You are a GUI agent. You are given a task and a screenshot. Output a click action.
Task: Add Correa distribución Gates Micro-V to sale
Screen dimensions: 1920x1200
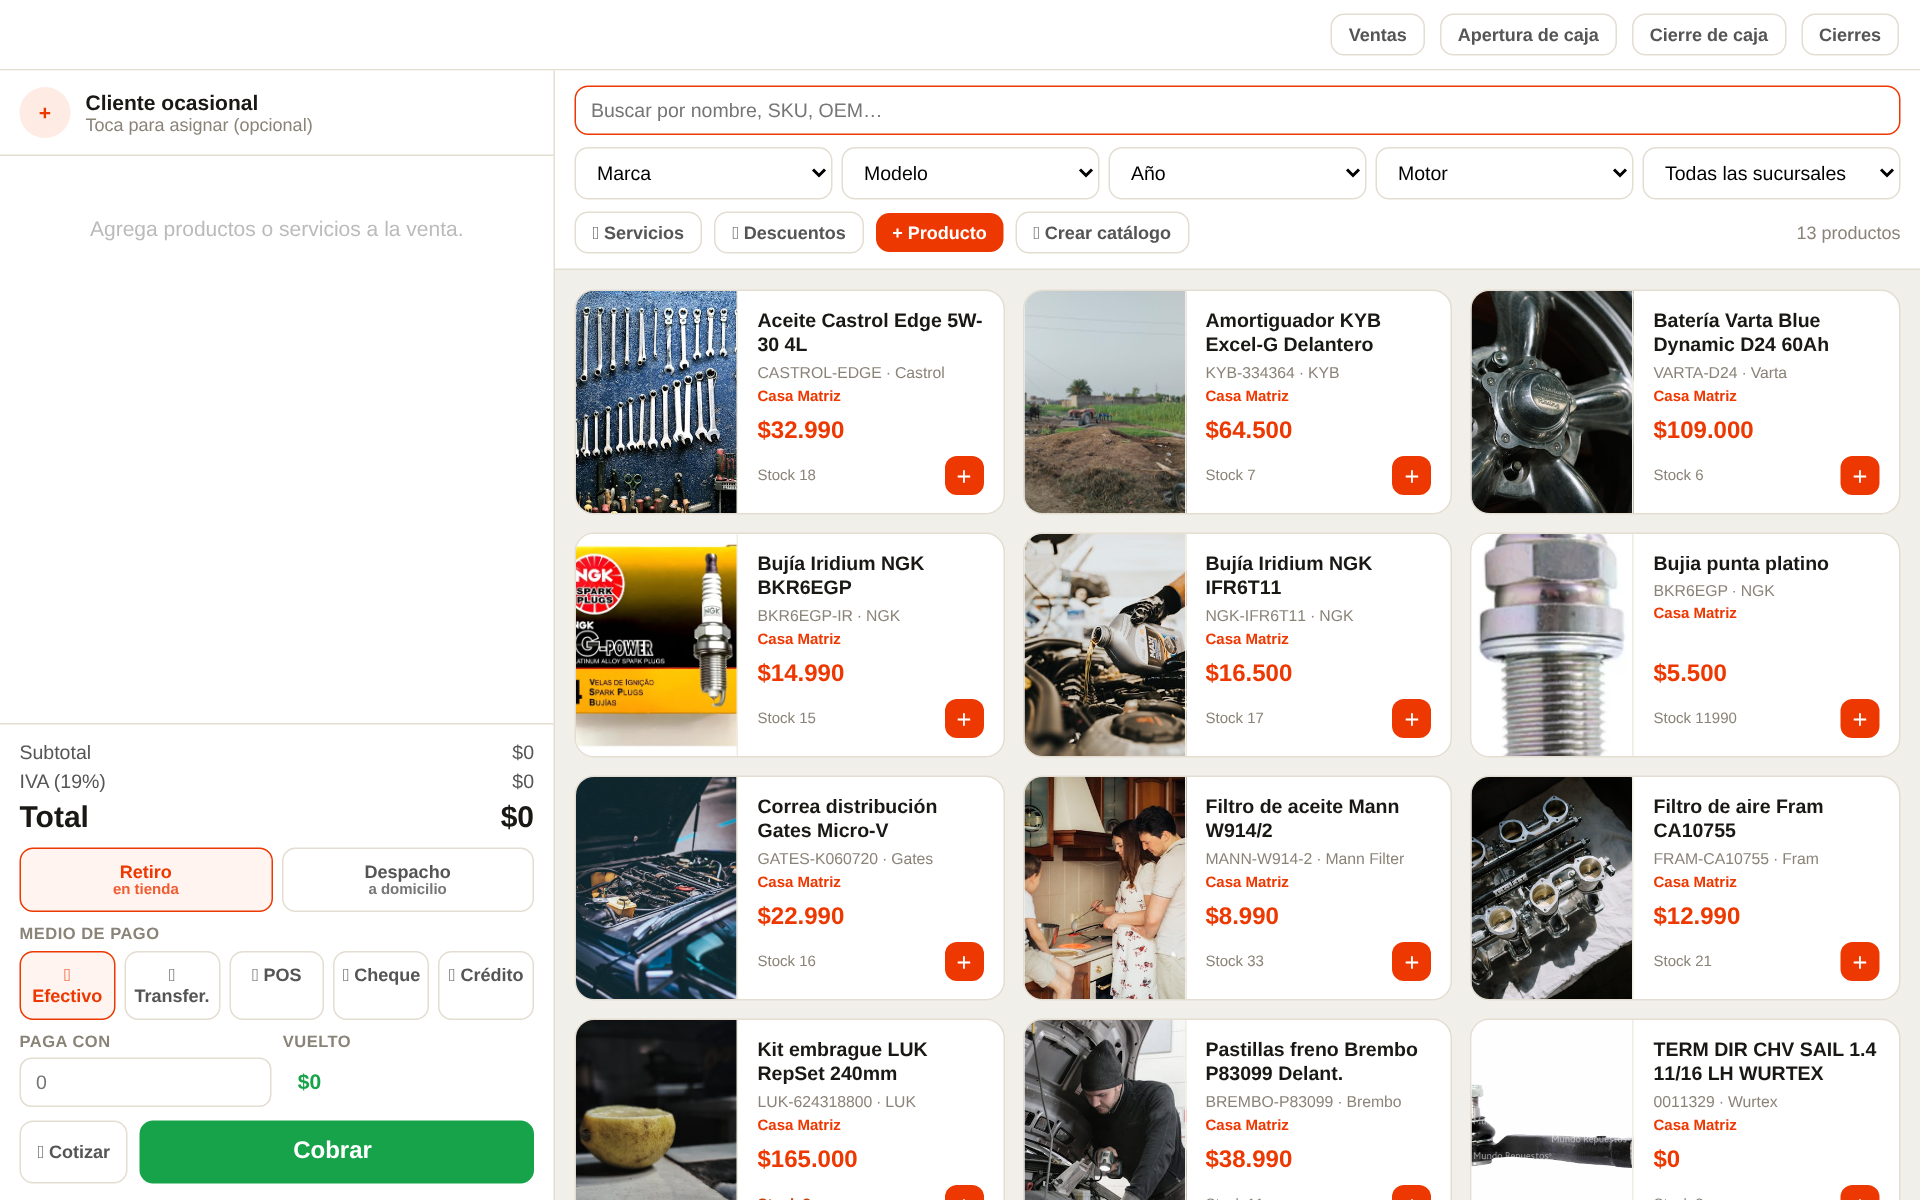coord(964,962)
